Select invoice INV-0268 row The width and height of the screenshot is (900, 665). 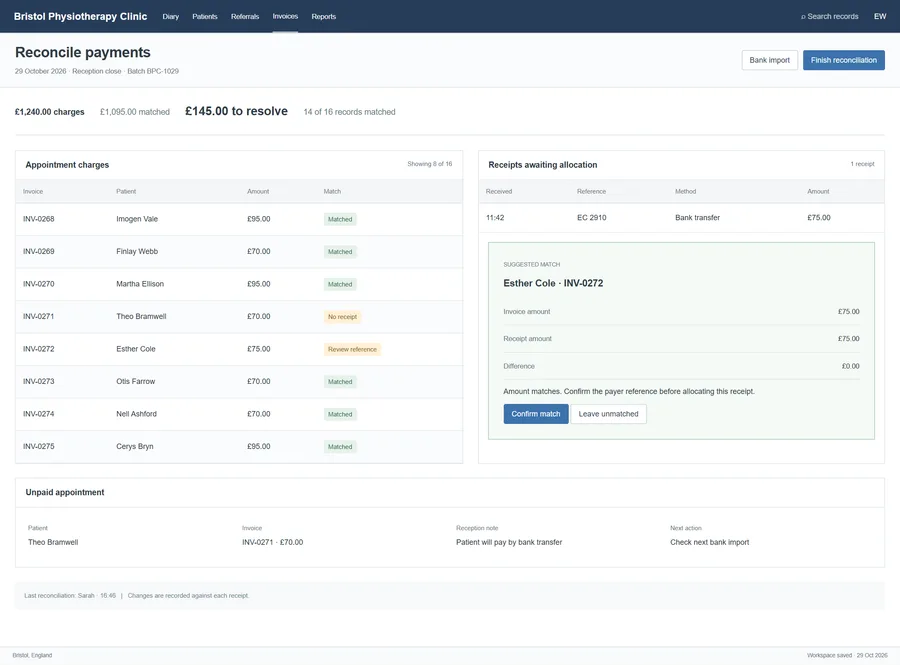239,219
